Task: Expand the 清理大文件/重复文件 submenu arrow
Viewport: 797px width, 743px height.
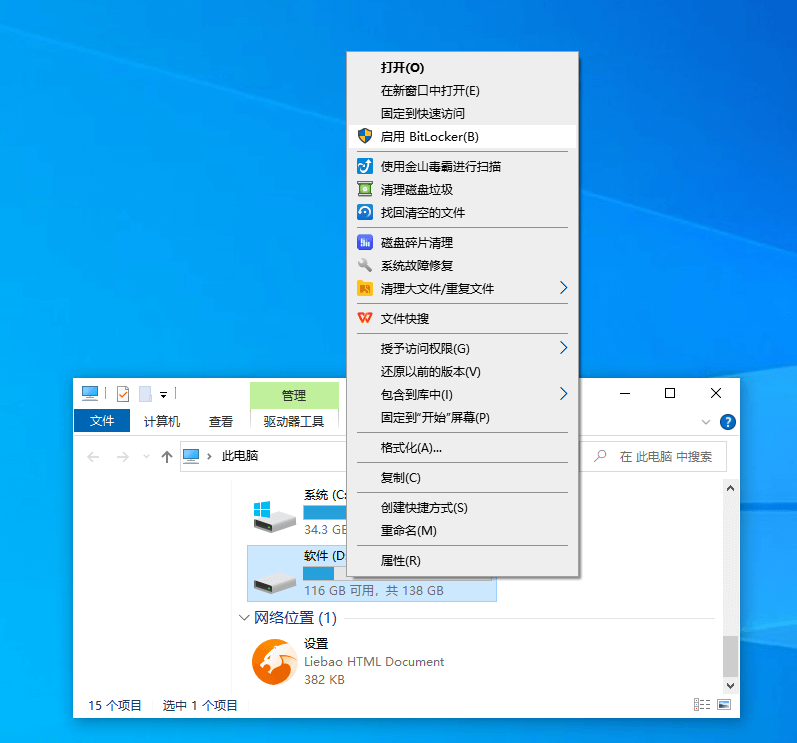Action: click(563, 288)
